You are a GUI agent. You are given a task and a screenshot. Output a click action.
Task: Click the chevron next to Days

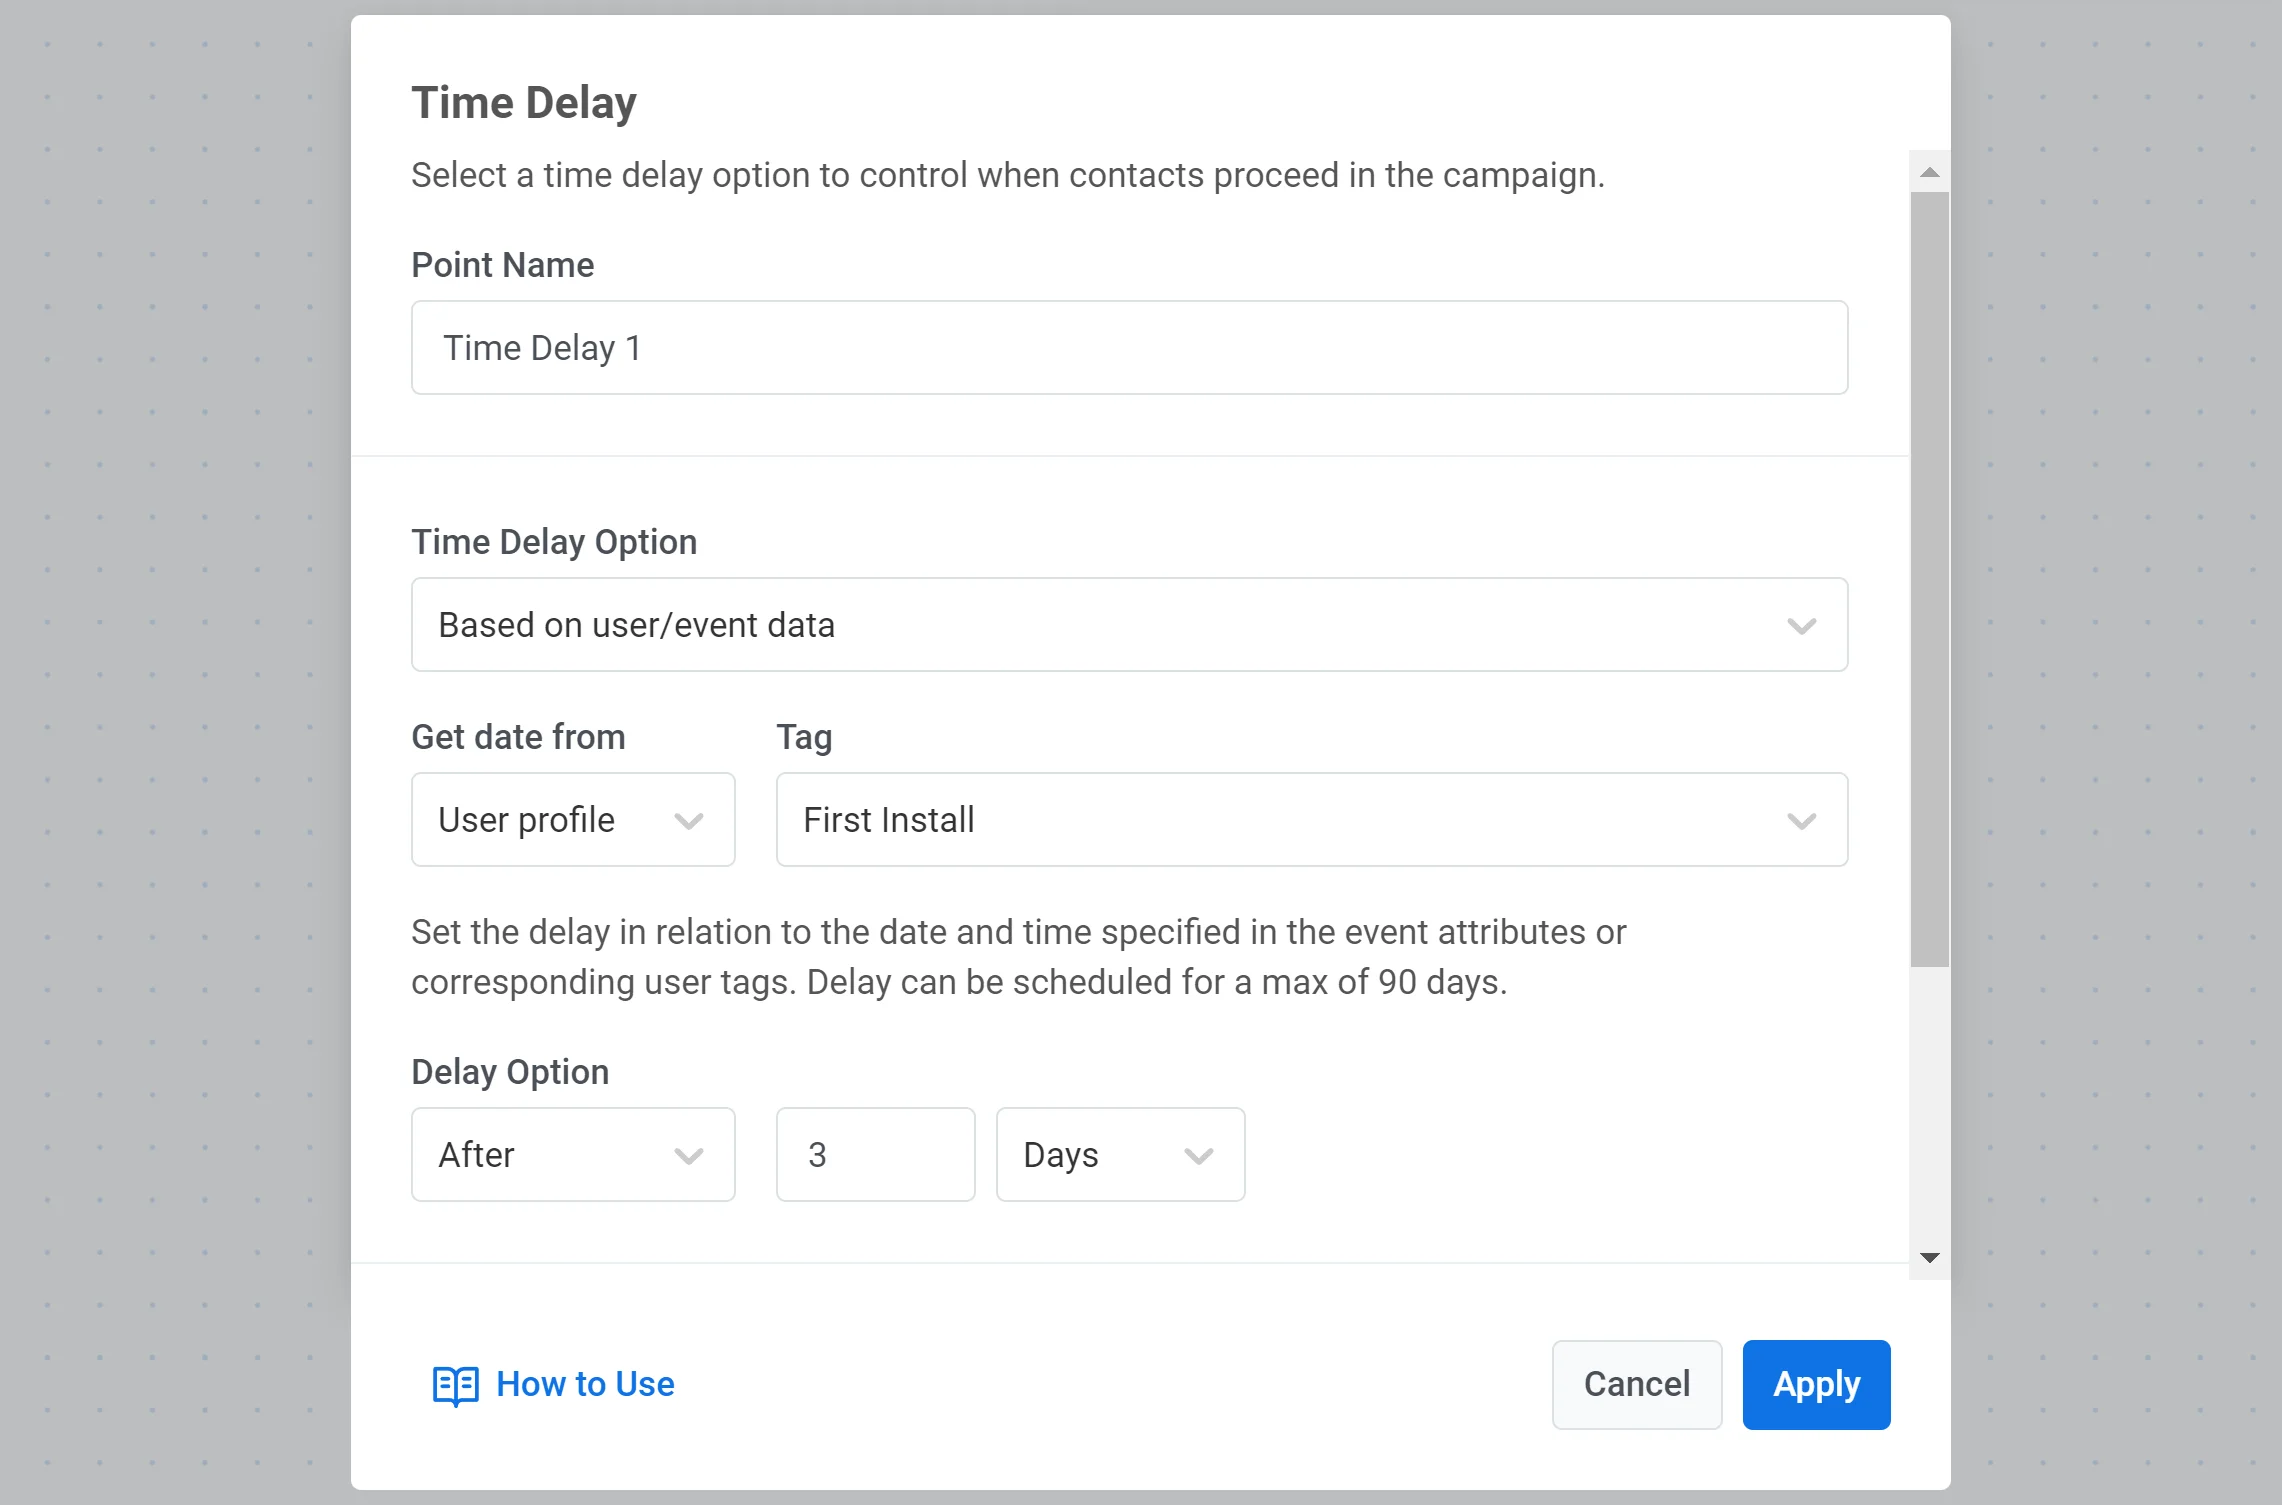pos(1198,1156)
